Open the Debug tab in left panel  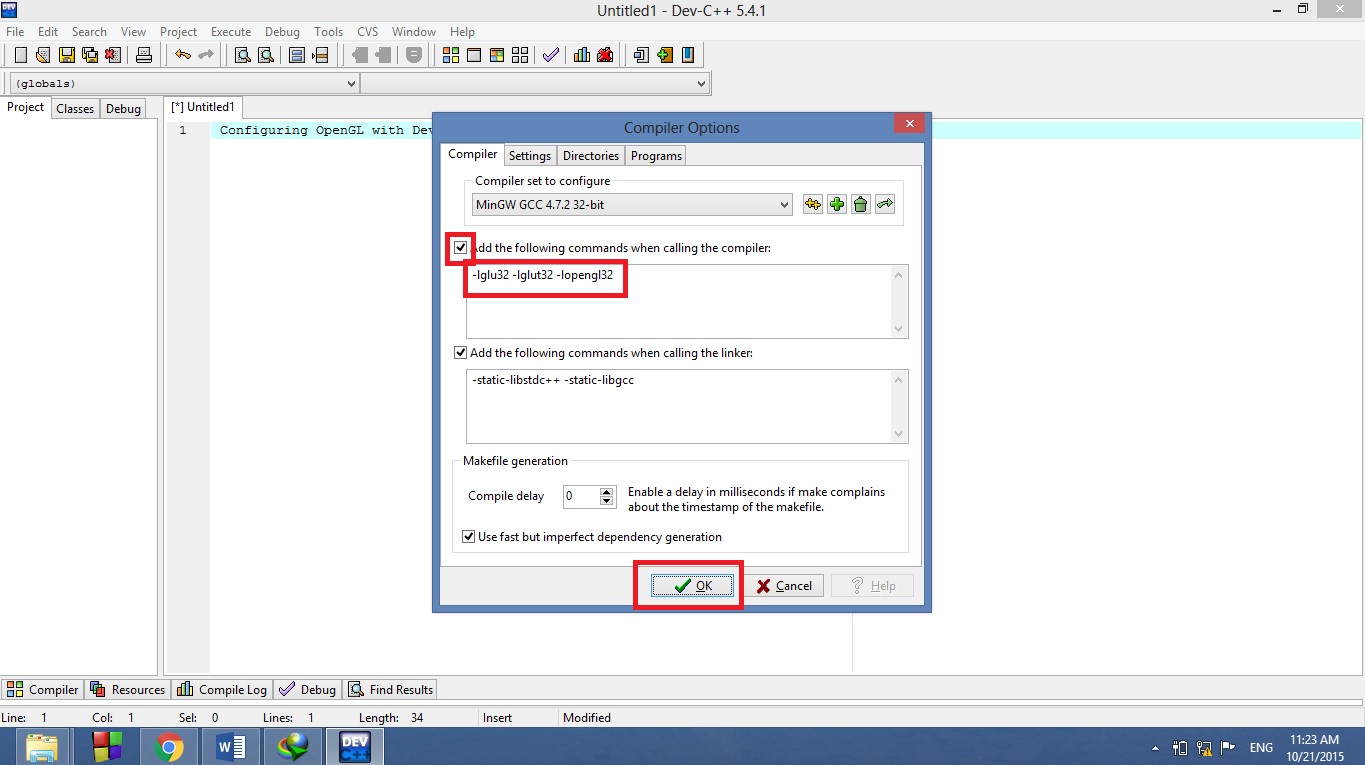(123, 108)
